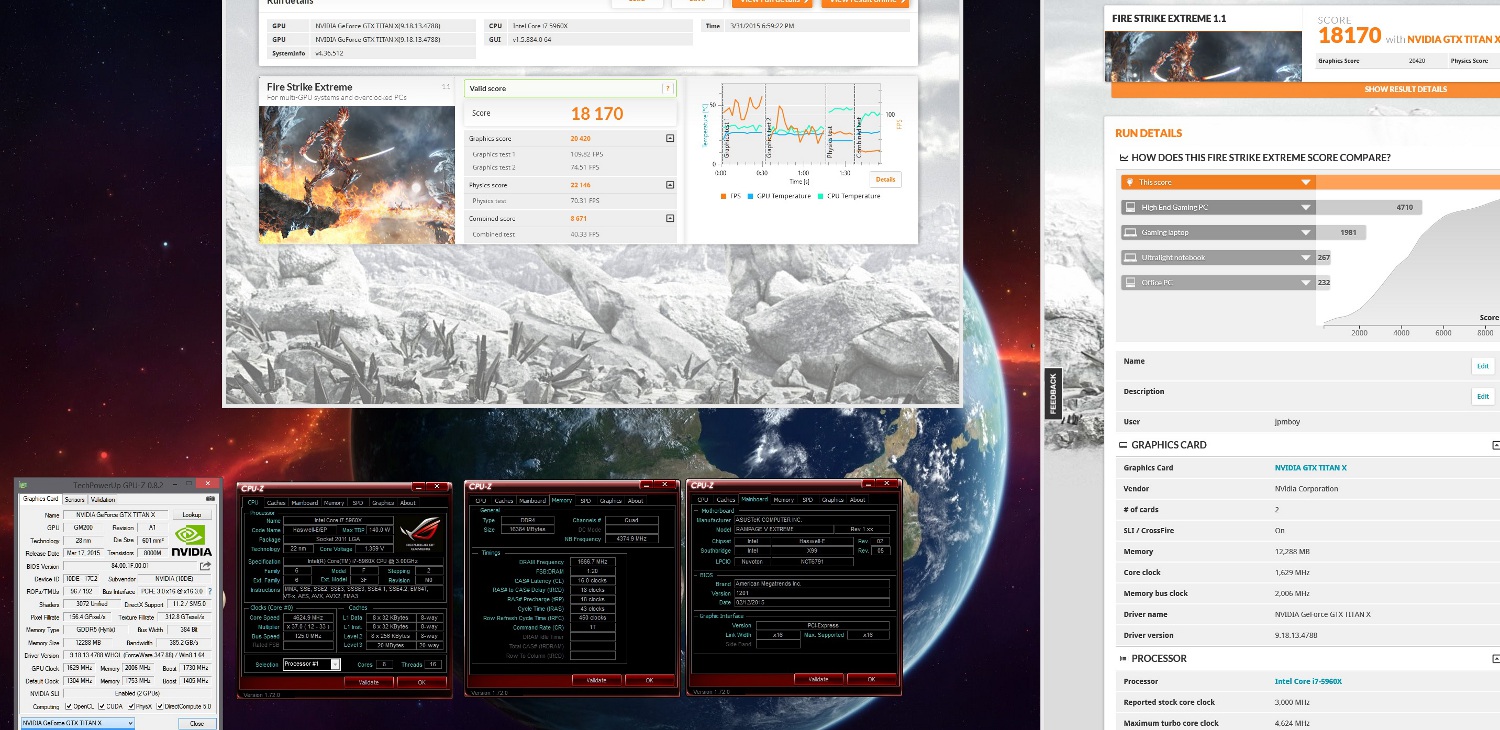This screenshot has height=730, width=1500.
Task: Toggle the CUDA checkbox in GPU-Z
Action: point(102,706)
